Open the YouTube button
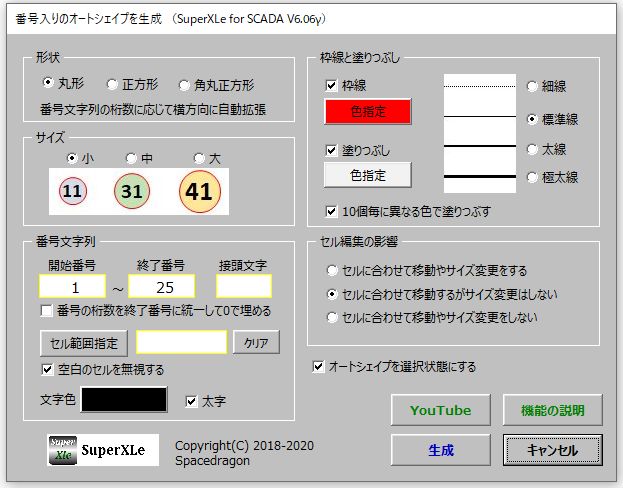623x488 pixels. tap(441, 410)
